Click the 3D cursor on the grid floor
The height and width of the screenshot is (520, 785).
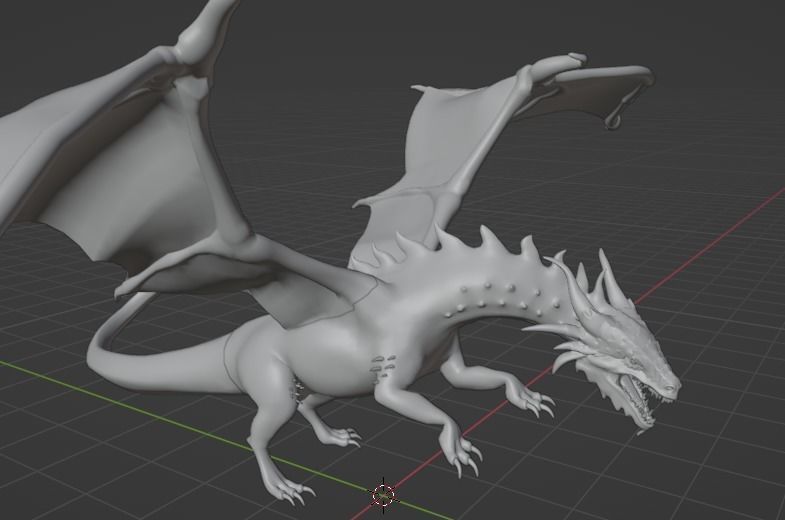coord(383,495)
